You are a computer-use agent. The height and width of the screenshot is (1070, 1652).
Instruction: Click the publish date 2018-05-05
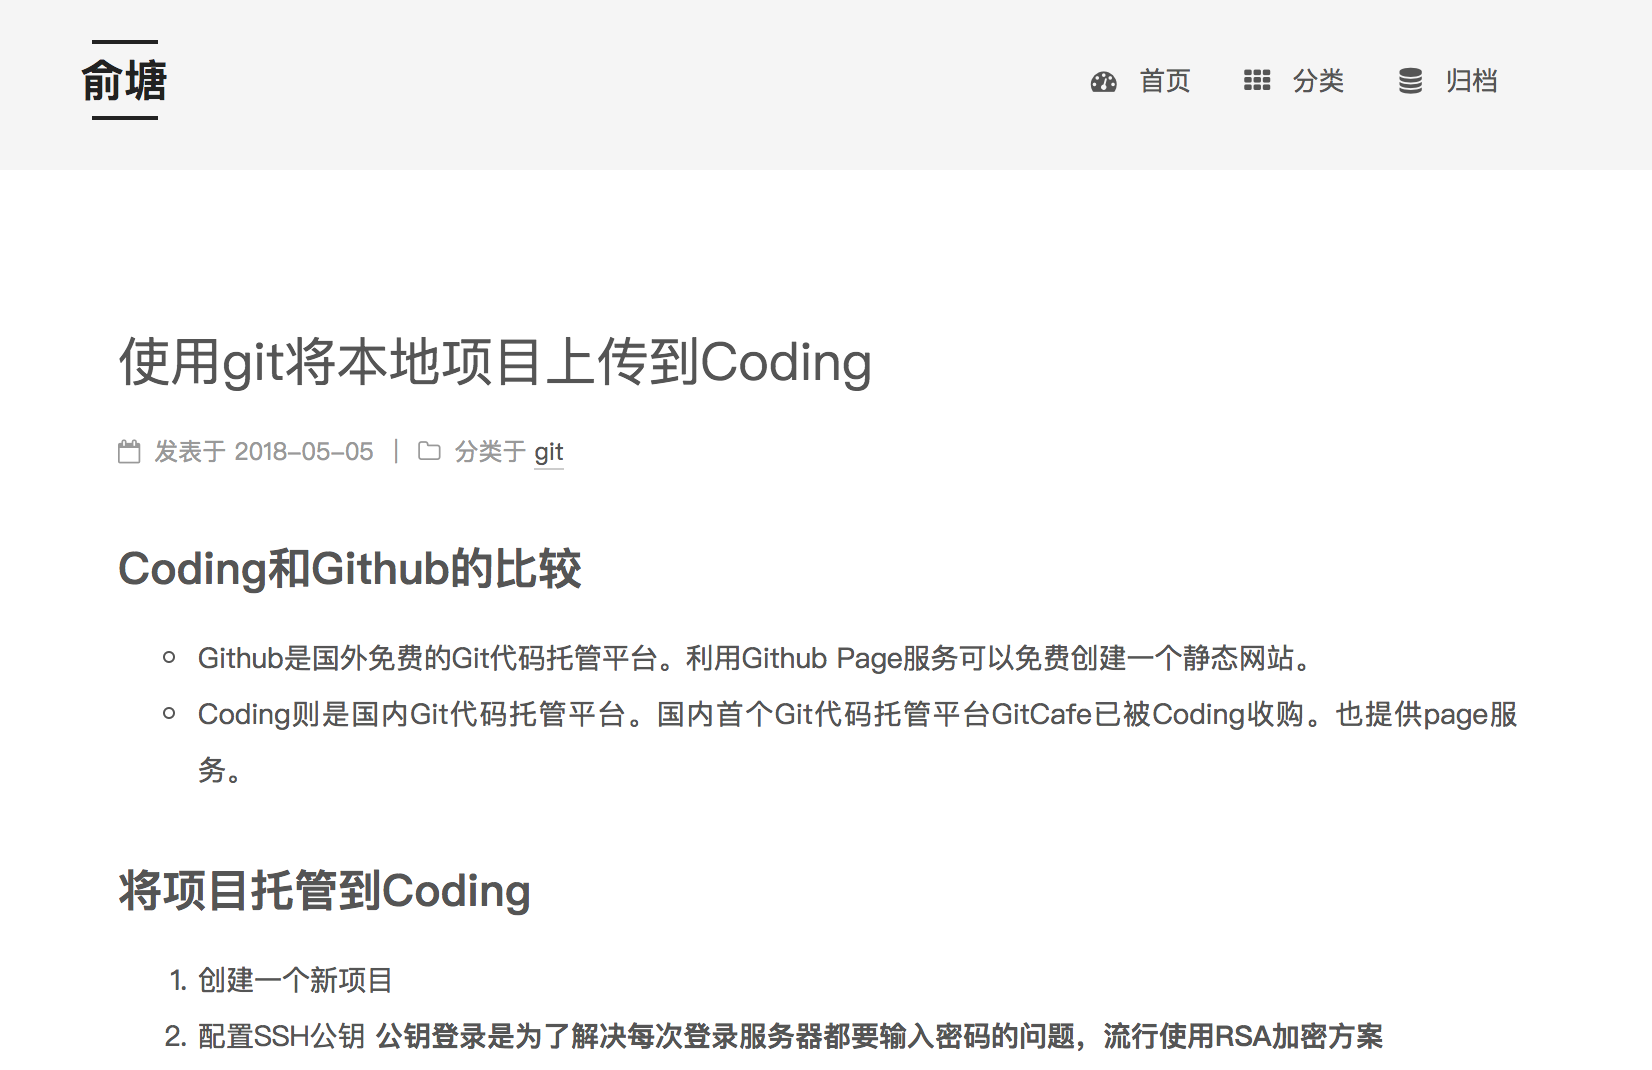[x=303, y=452]
